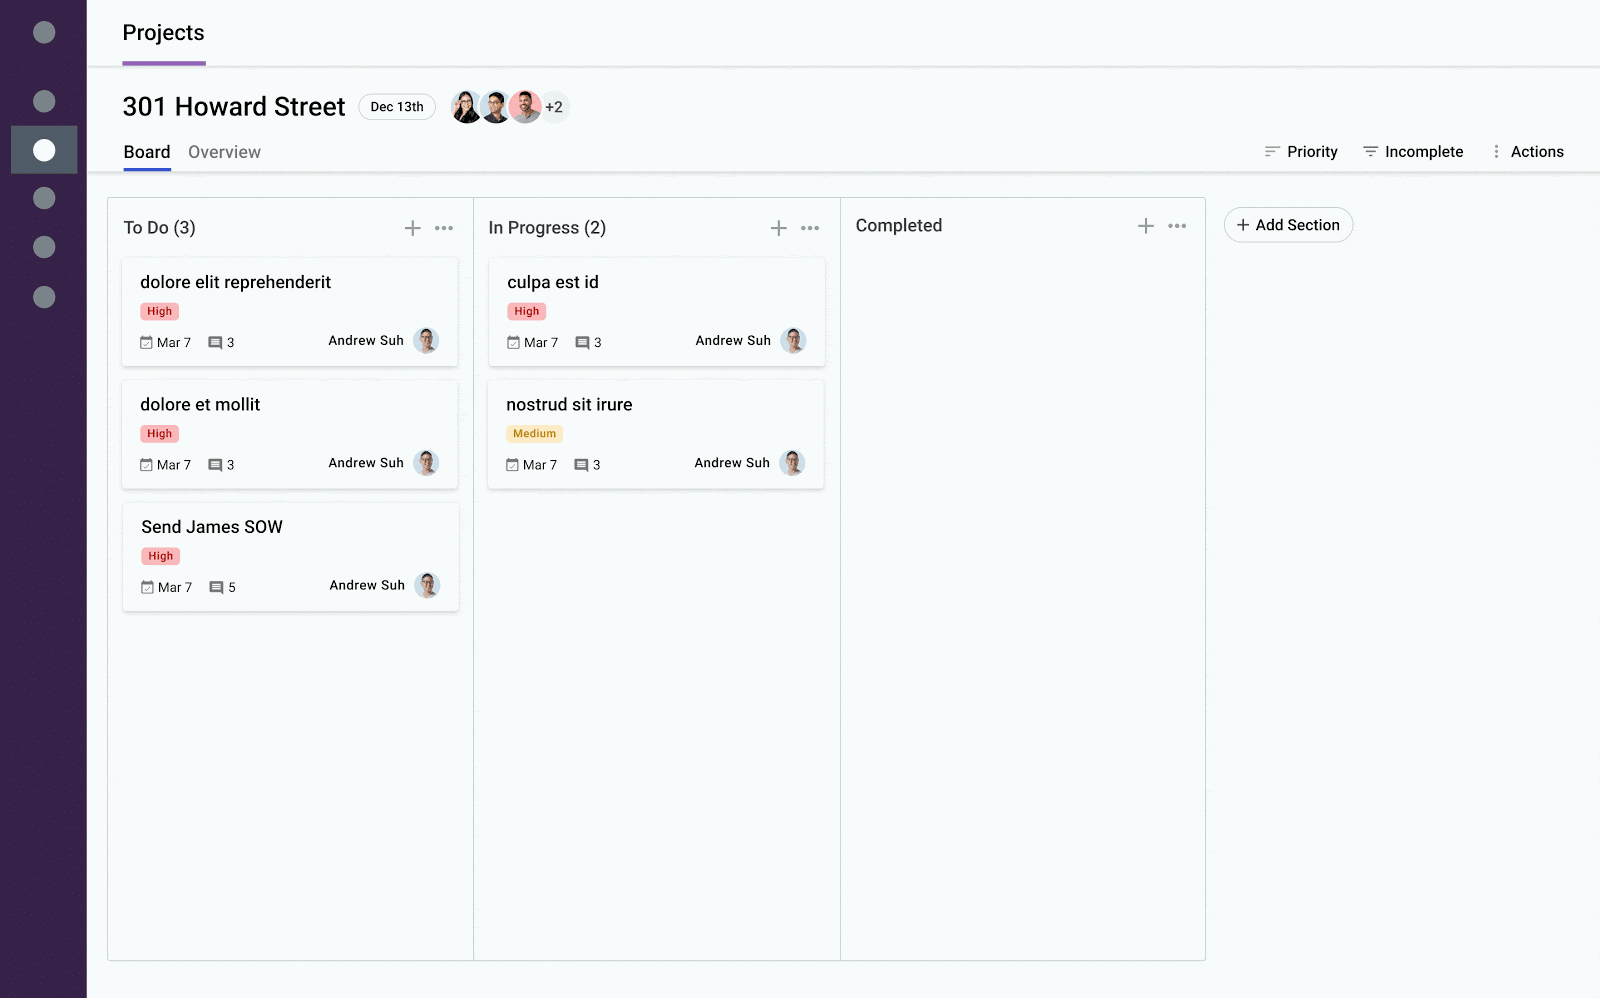Open the Completed column ellipsis menu

(1177, 226)
